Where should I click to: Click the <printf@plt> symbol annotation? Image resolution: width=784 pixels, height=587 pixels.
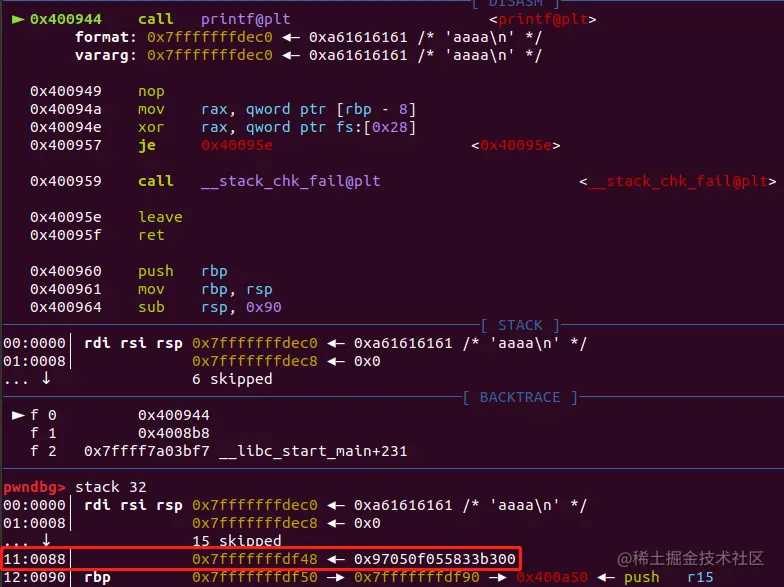pyautogui.click(x=542, y=19)
